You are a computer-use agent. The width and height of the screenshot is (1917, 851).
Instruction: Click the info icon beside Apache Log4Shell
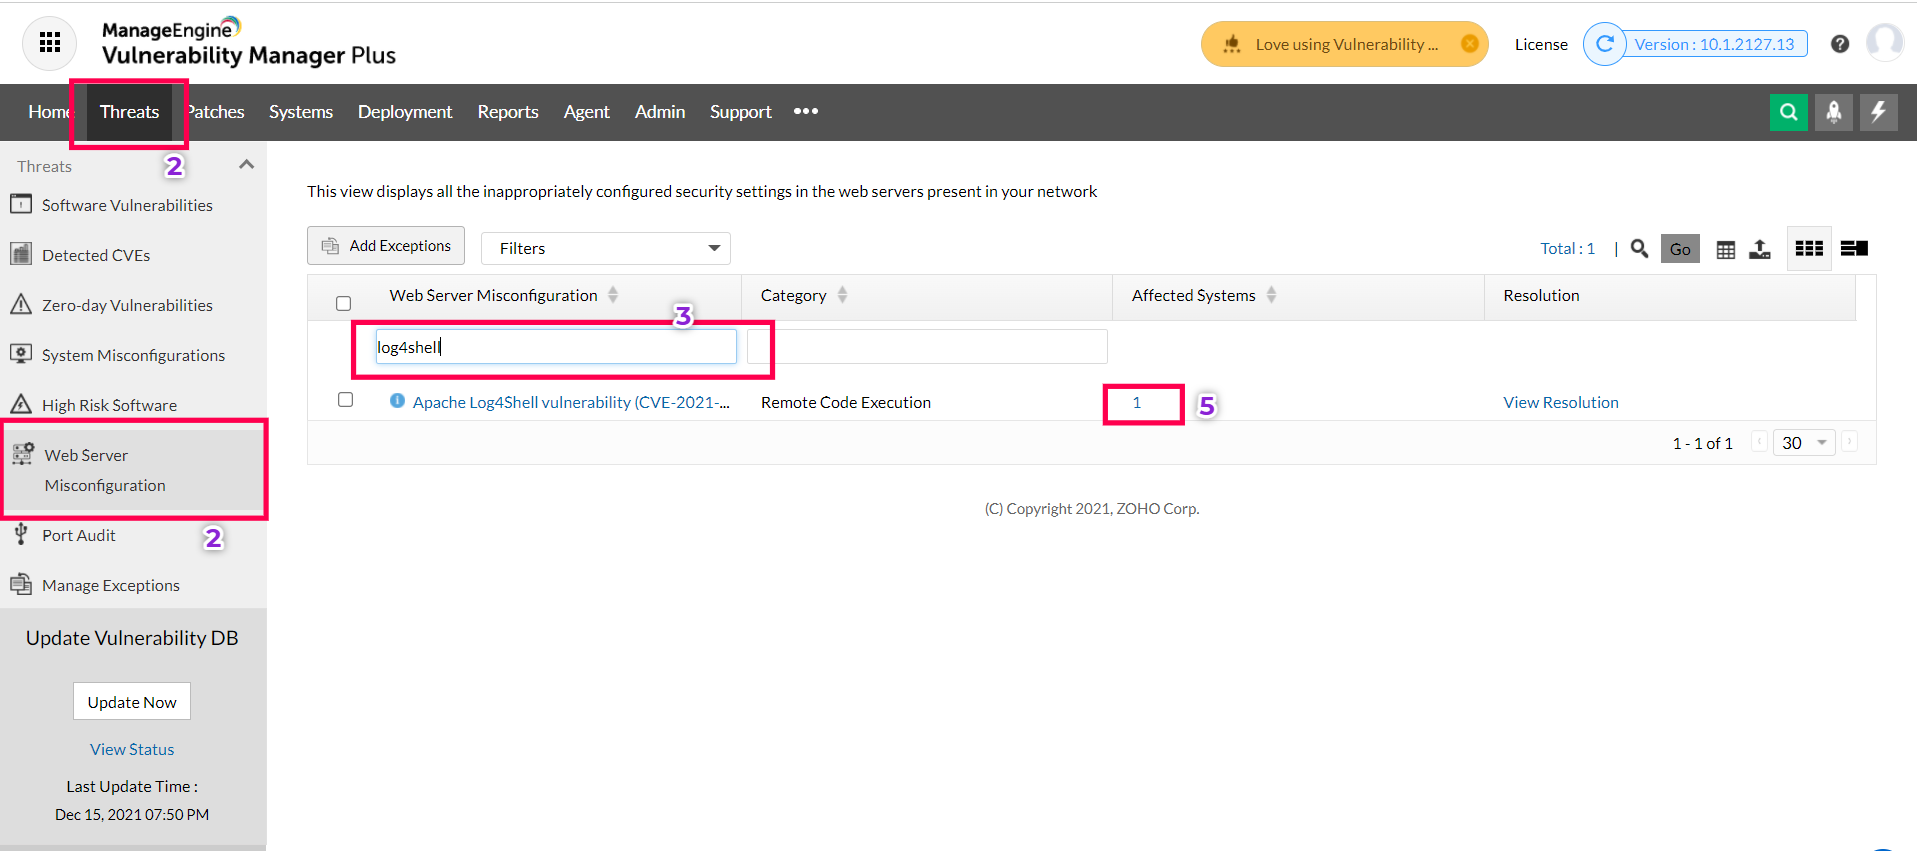click(x=397, y=401)
